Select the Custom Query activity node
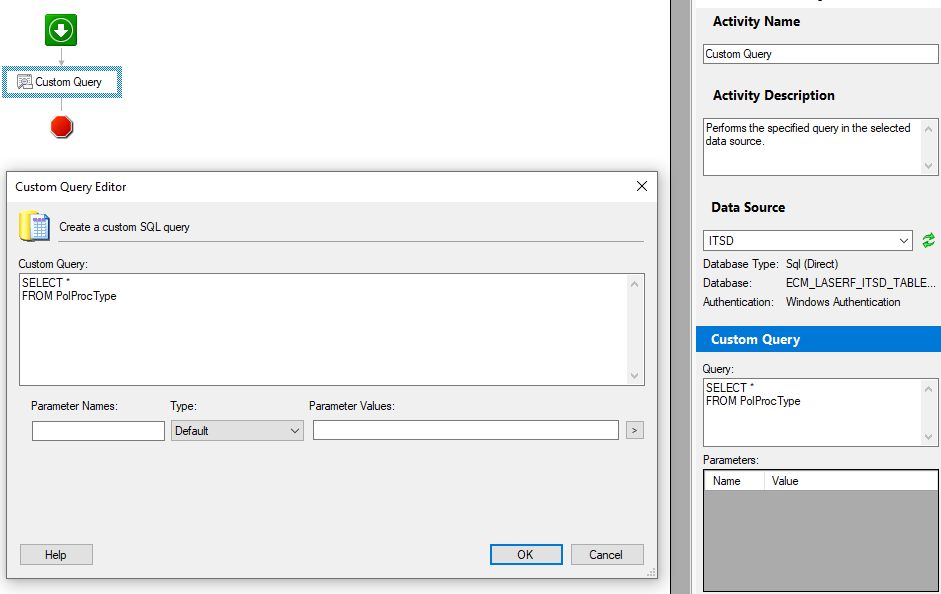This screenshot has height=594, width=941. tap(62, 82)
